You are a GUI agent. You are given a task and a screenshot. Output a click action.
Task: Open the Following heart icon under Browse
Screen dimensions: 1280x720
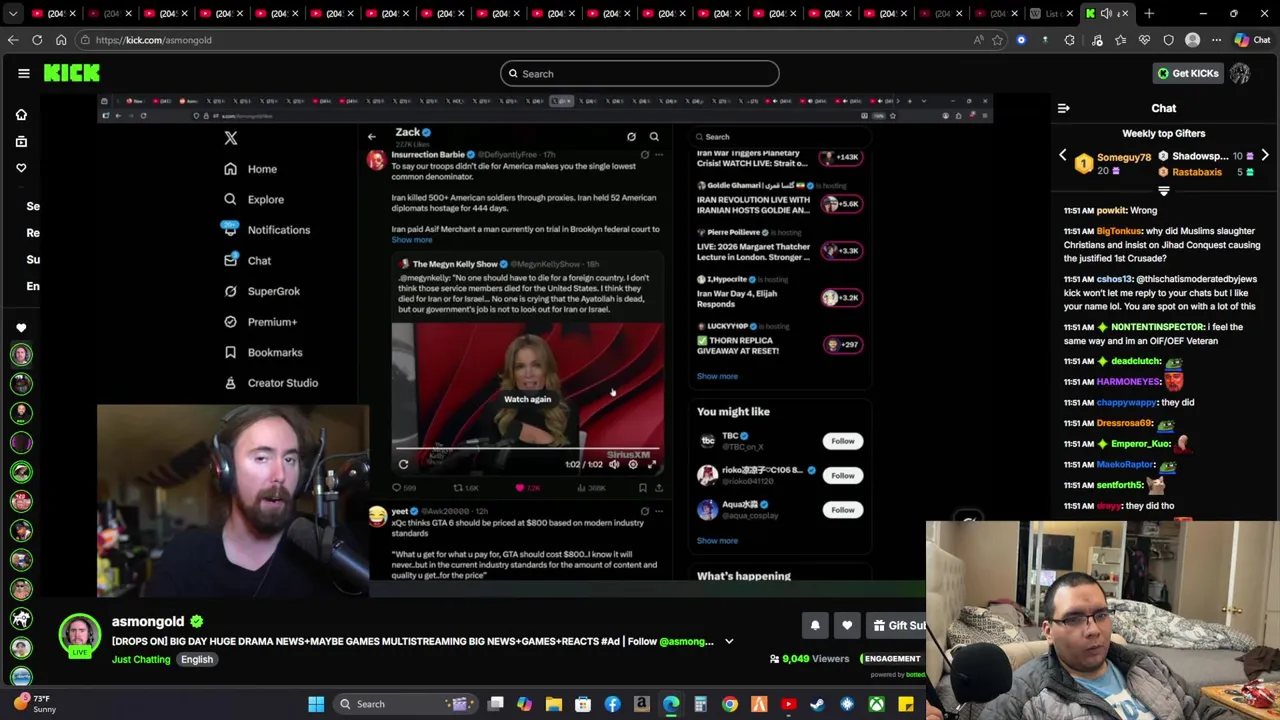coord(21,168)
